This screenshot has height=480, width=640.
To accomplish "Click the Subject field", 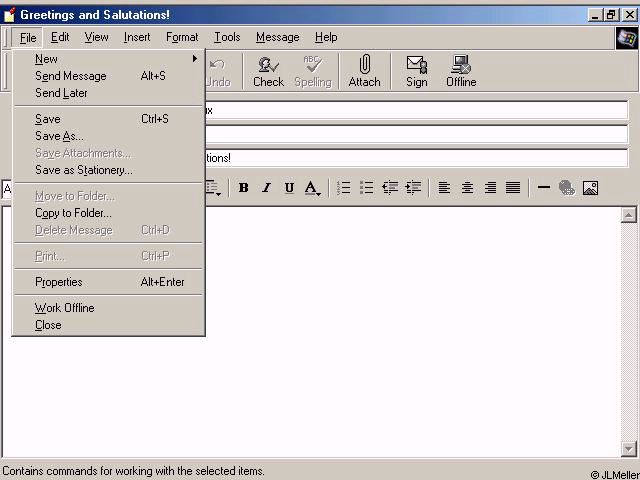I will pos(416,158).
